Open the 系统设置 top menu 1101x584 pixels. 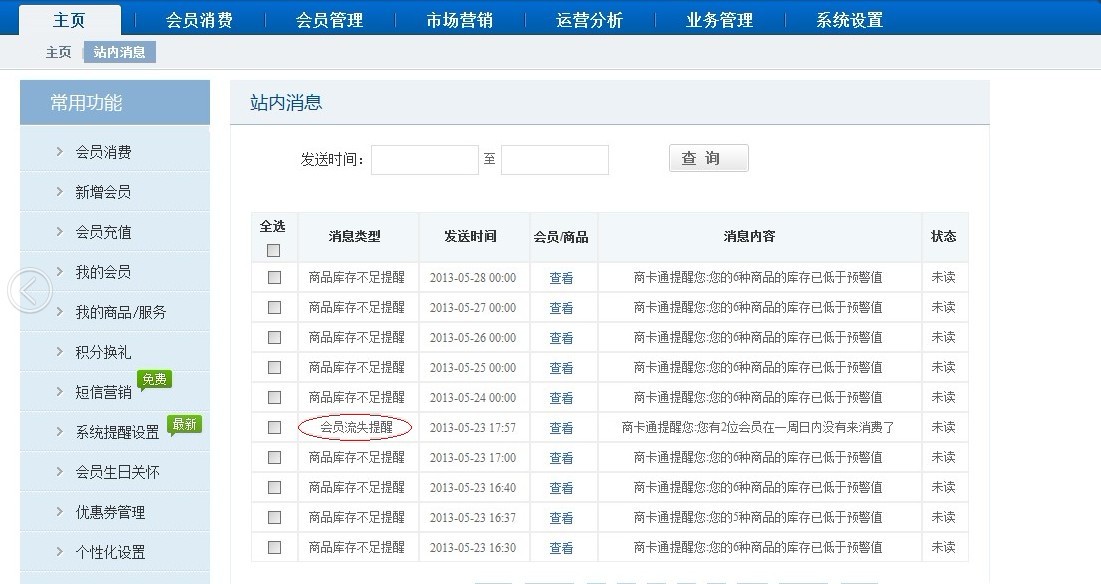click(849, 20)
